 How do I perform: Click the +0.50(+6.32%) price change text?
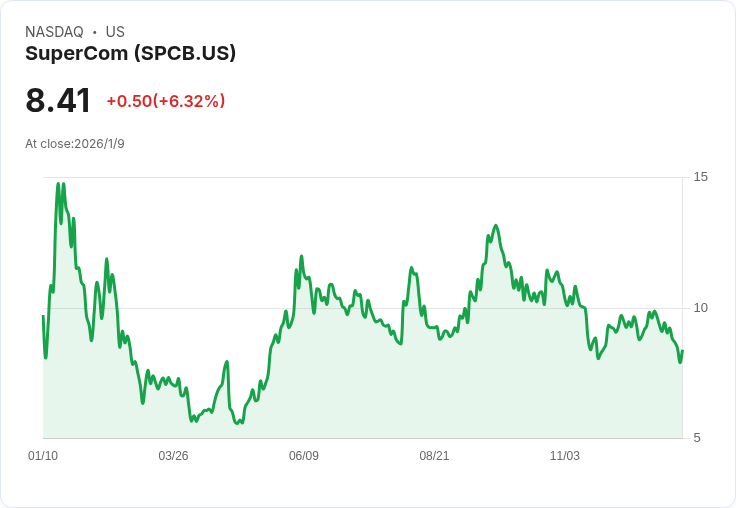tap(166, 101)
